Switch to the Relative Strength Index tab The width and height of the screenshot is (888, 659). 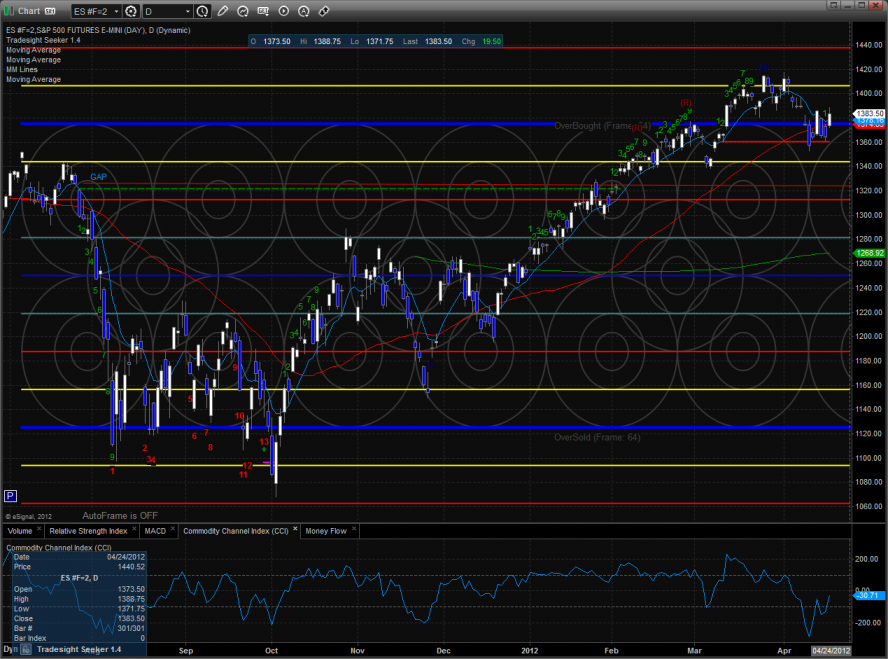coord(89,531)
